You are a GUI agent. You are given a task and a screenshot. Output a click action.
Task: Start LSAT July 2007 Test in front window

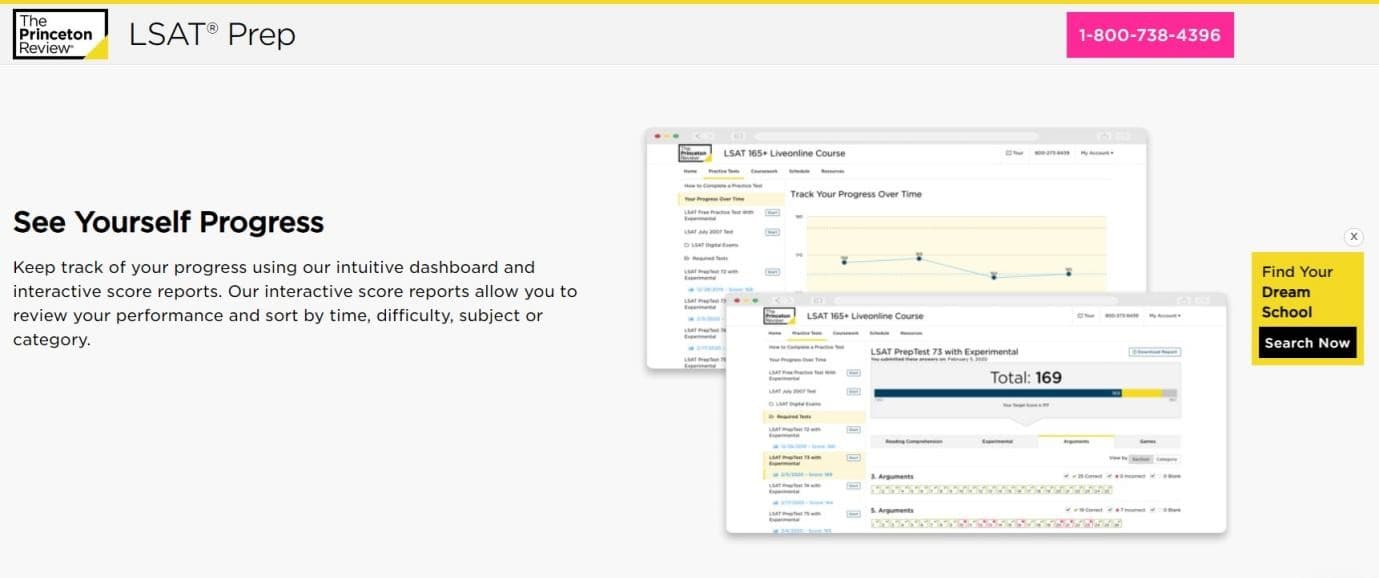854,392
